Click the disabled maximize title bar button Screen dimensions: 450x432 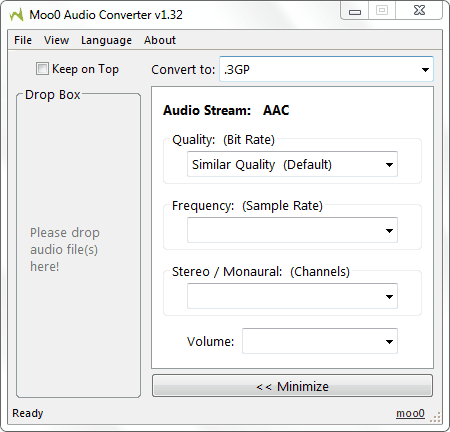pyautogui.click(x=382, y=11)
